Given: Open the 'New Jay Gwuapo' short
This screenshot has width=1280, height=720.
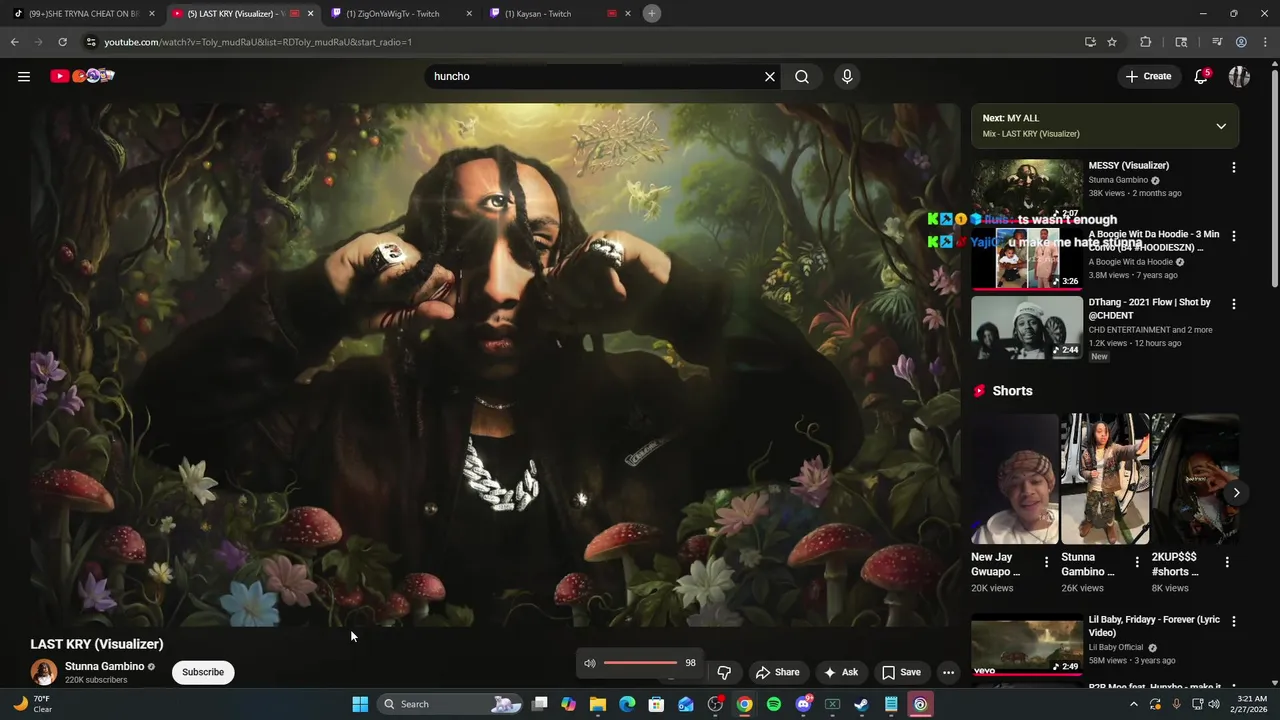Looking at the screenshot, I should pyautogui.click(x=1014, y=479).
